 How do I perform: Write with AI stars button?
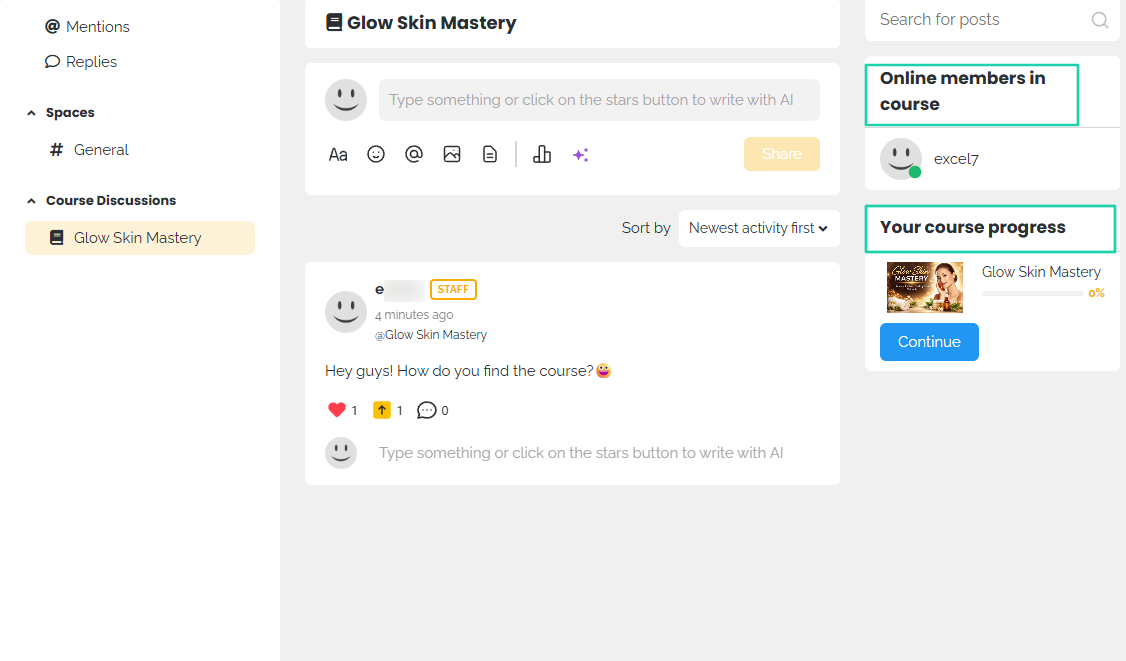click(x=580, y=154)
